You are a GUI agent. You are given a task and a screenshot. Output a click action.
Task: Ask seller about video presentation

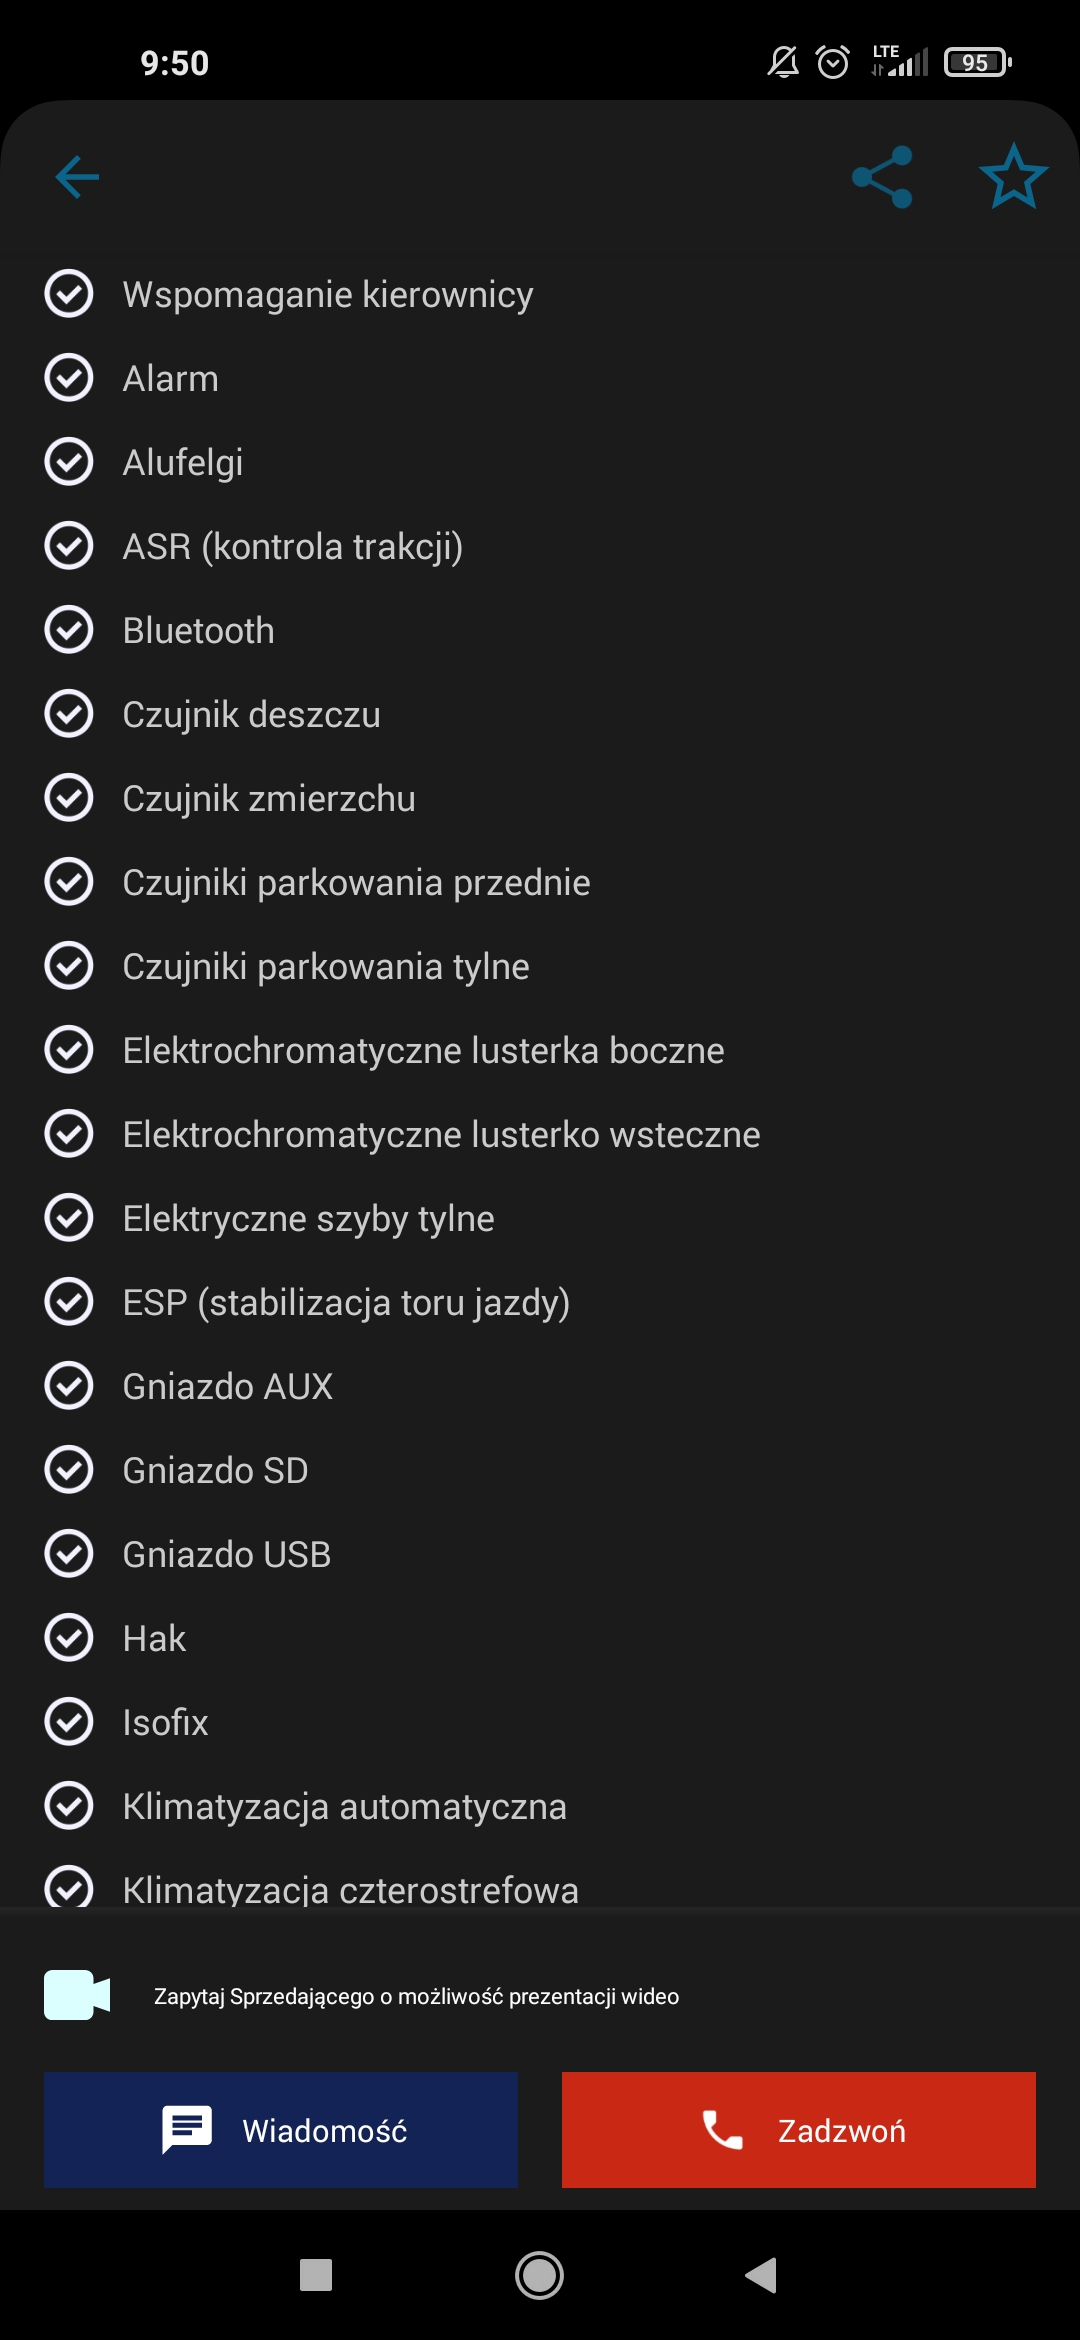tap(416, 1997)
